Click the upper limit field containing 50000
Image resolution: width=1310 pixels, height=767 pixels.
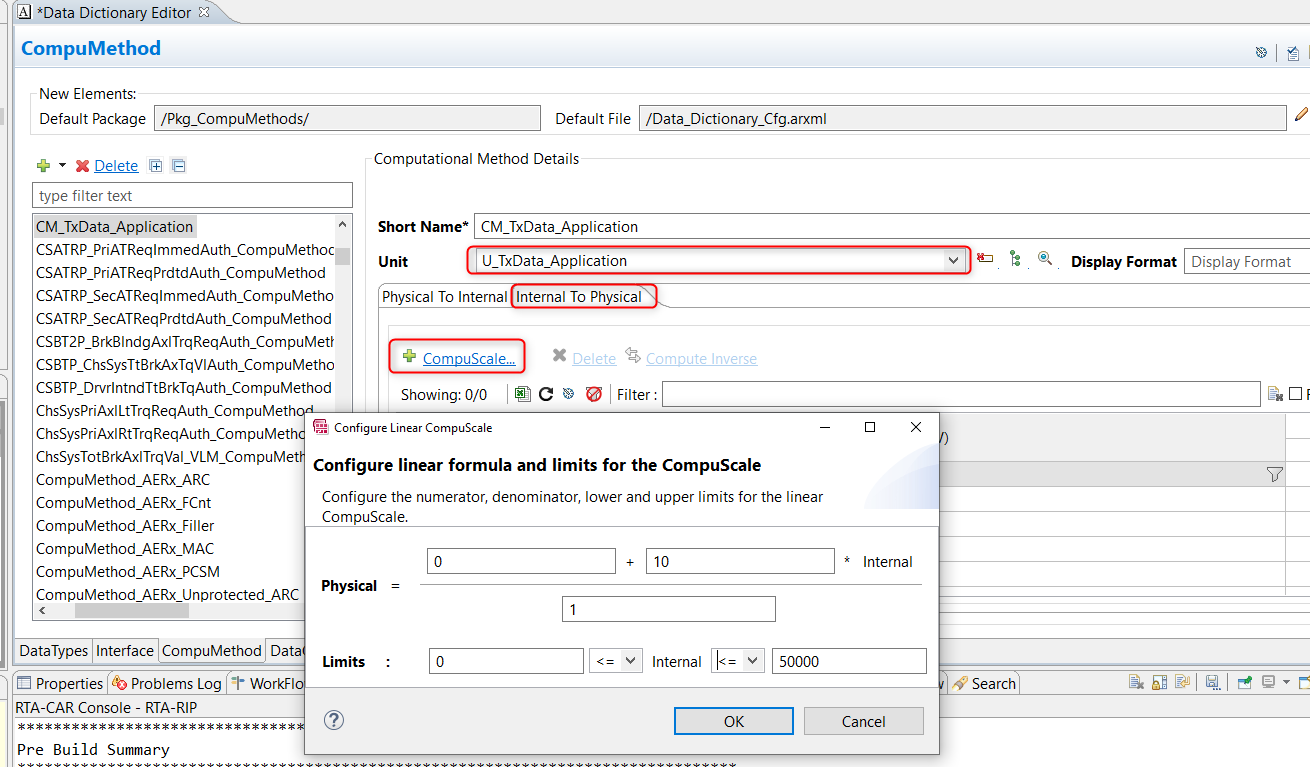(x=849, y=661)
